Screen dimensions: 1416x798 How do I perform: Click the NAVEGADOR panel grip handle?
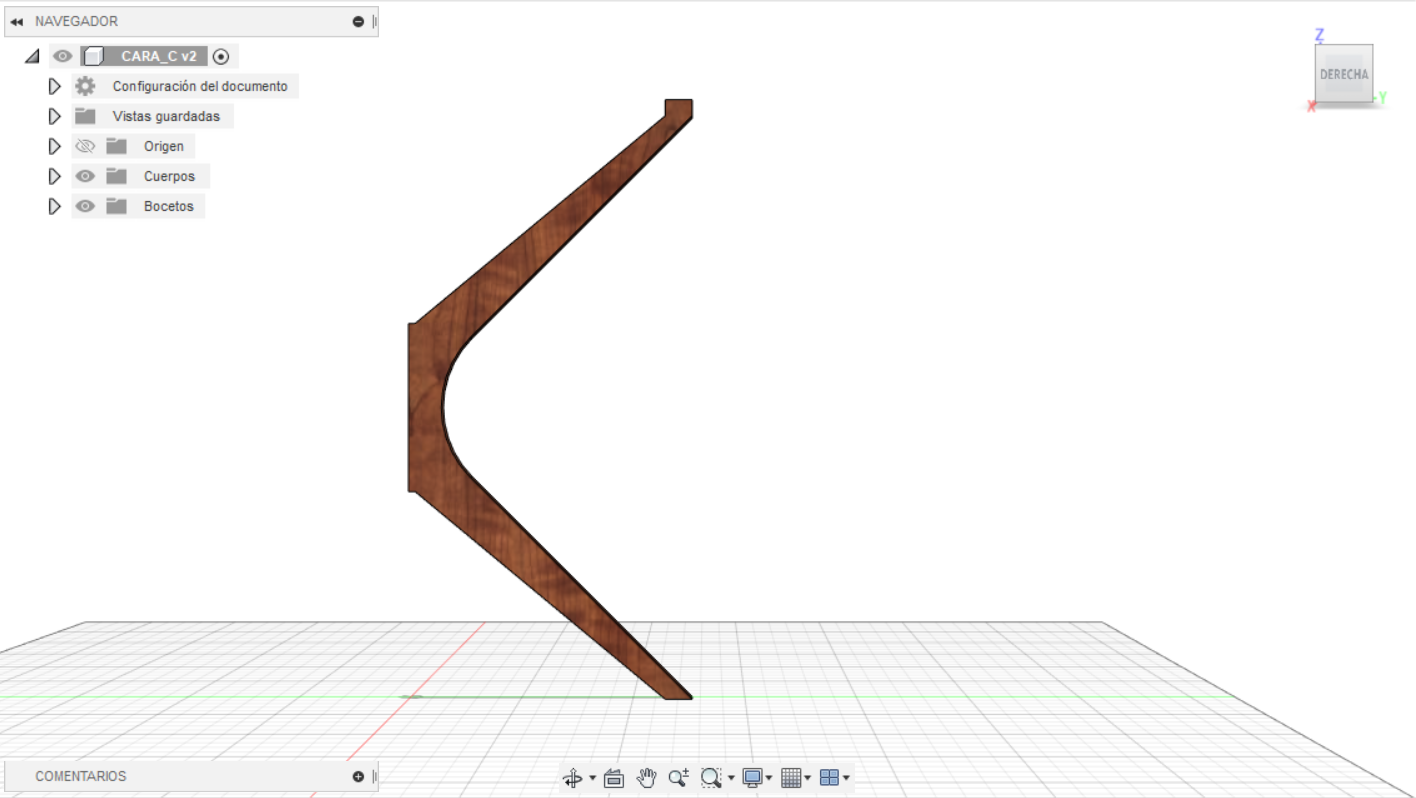pos(374,21)
